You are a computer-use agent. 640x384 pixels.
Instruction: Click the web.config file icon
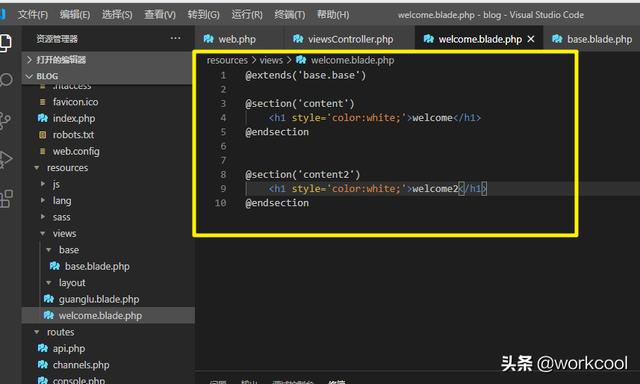(x=42, y=151)
